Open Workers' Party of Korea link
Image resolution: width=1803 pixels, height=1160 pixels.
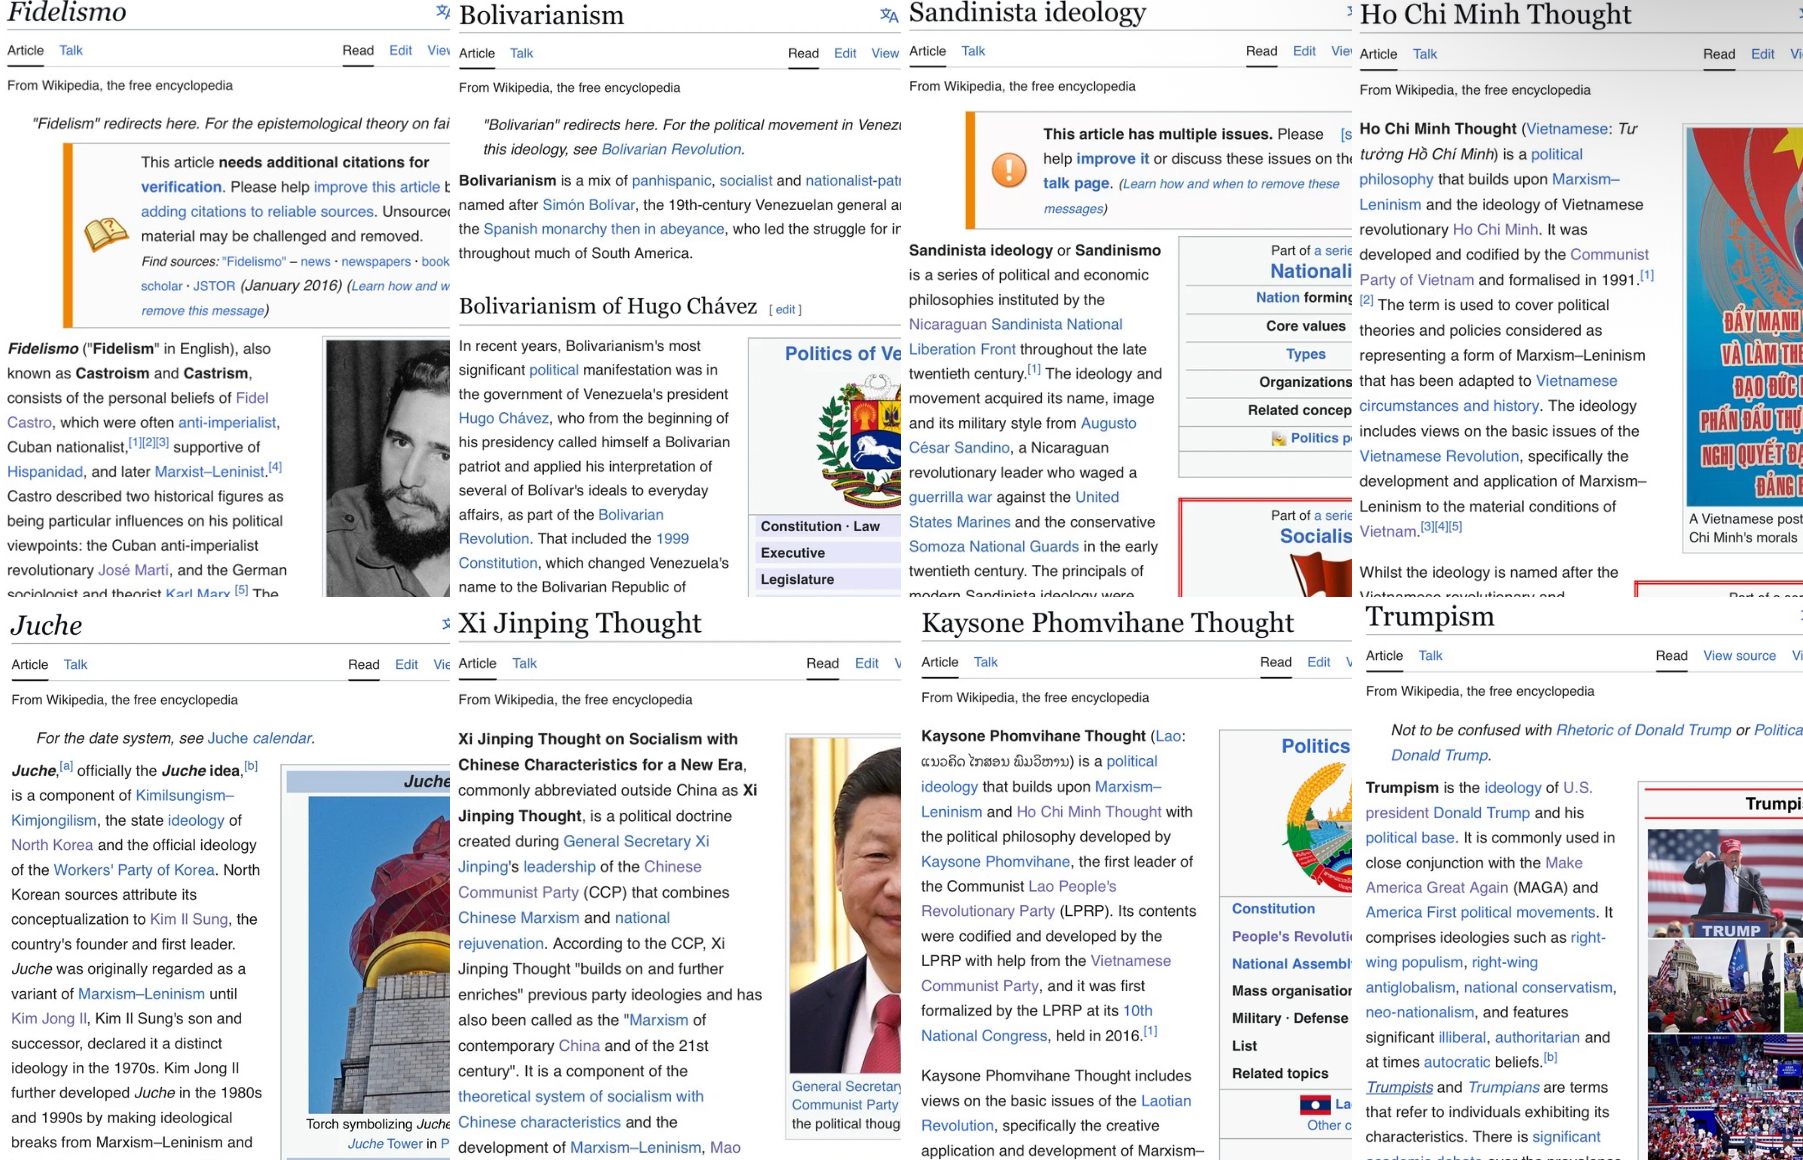134,870
